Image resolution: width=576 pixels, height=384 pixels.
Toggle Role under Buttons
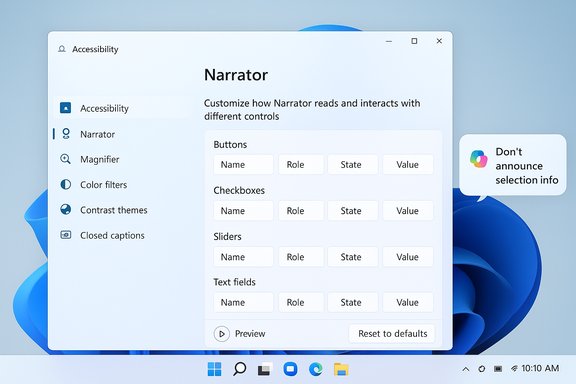point(301,165)
